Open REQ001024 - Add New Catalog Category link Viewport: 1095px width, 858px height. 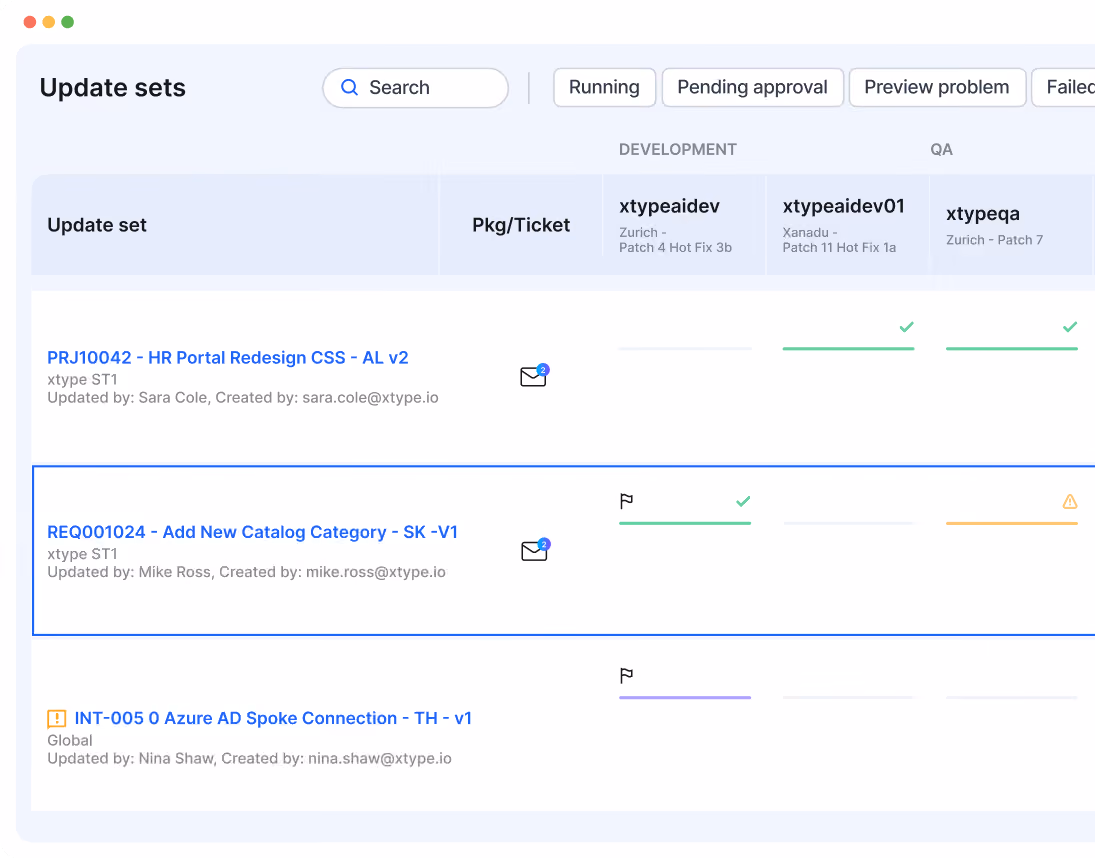coord(252,532)
